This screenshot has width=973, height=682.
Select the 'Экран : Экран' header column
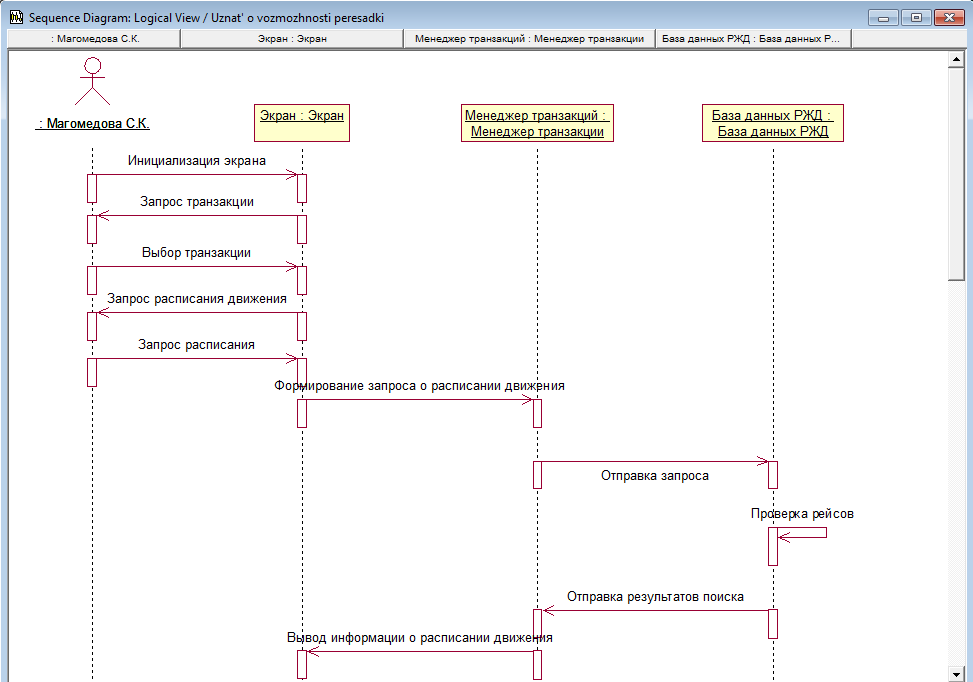292,38
